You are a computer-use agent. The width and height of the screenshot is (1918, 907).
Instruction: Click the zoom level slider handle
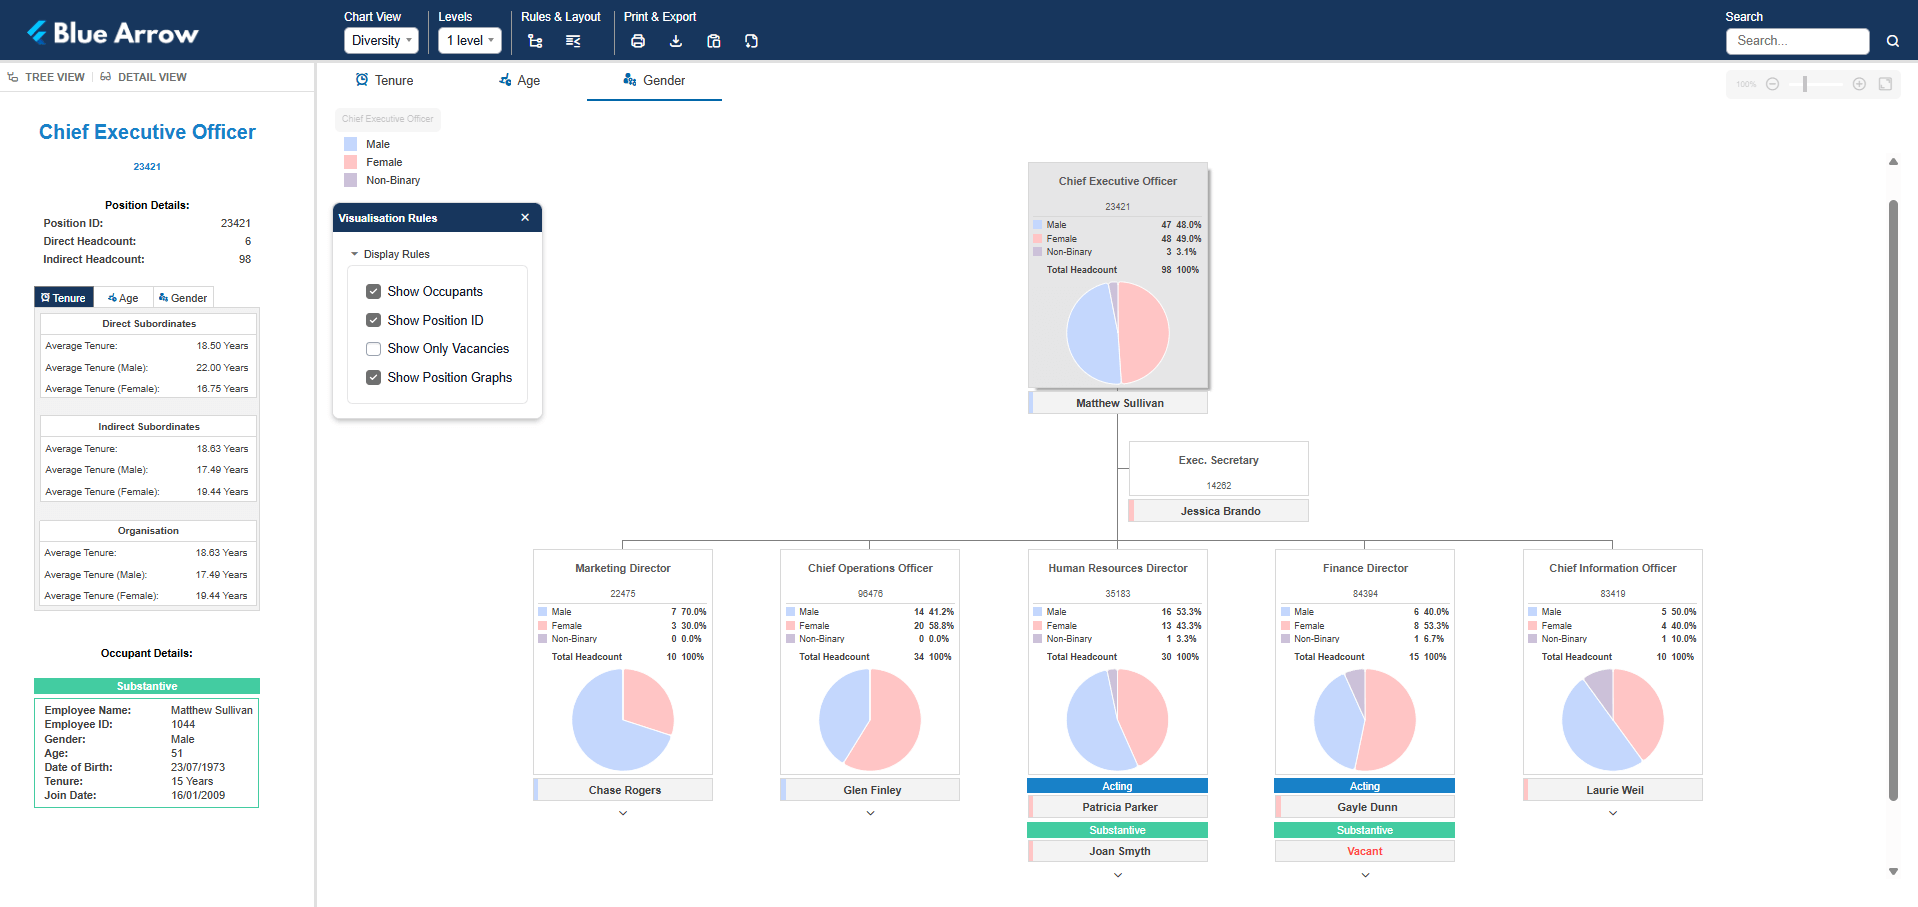[x=1805, y=84]
